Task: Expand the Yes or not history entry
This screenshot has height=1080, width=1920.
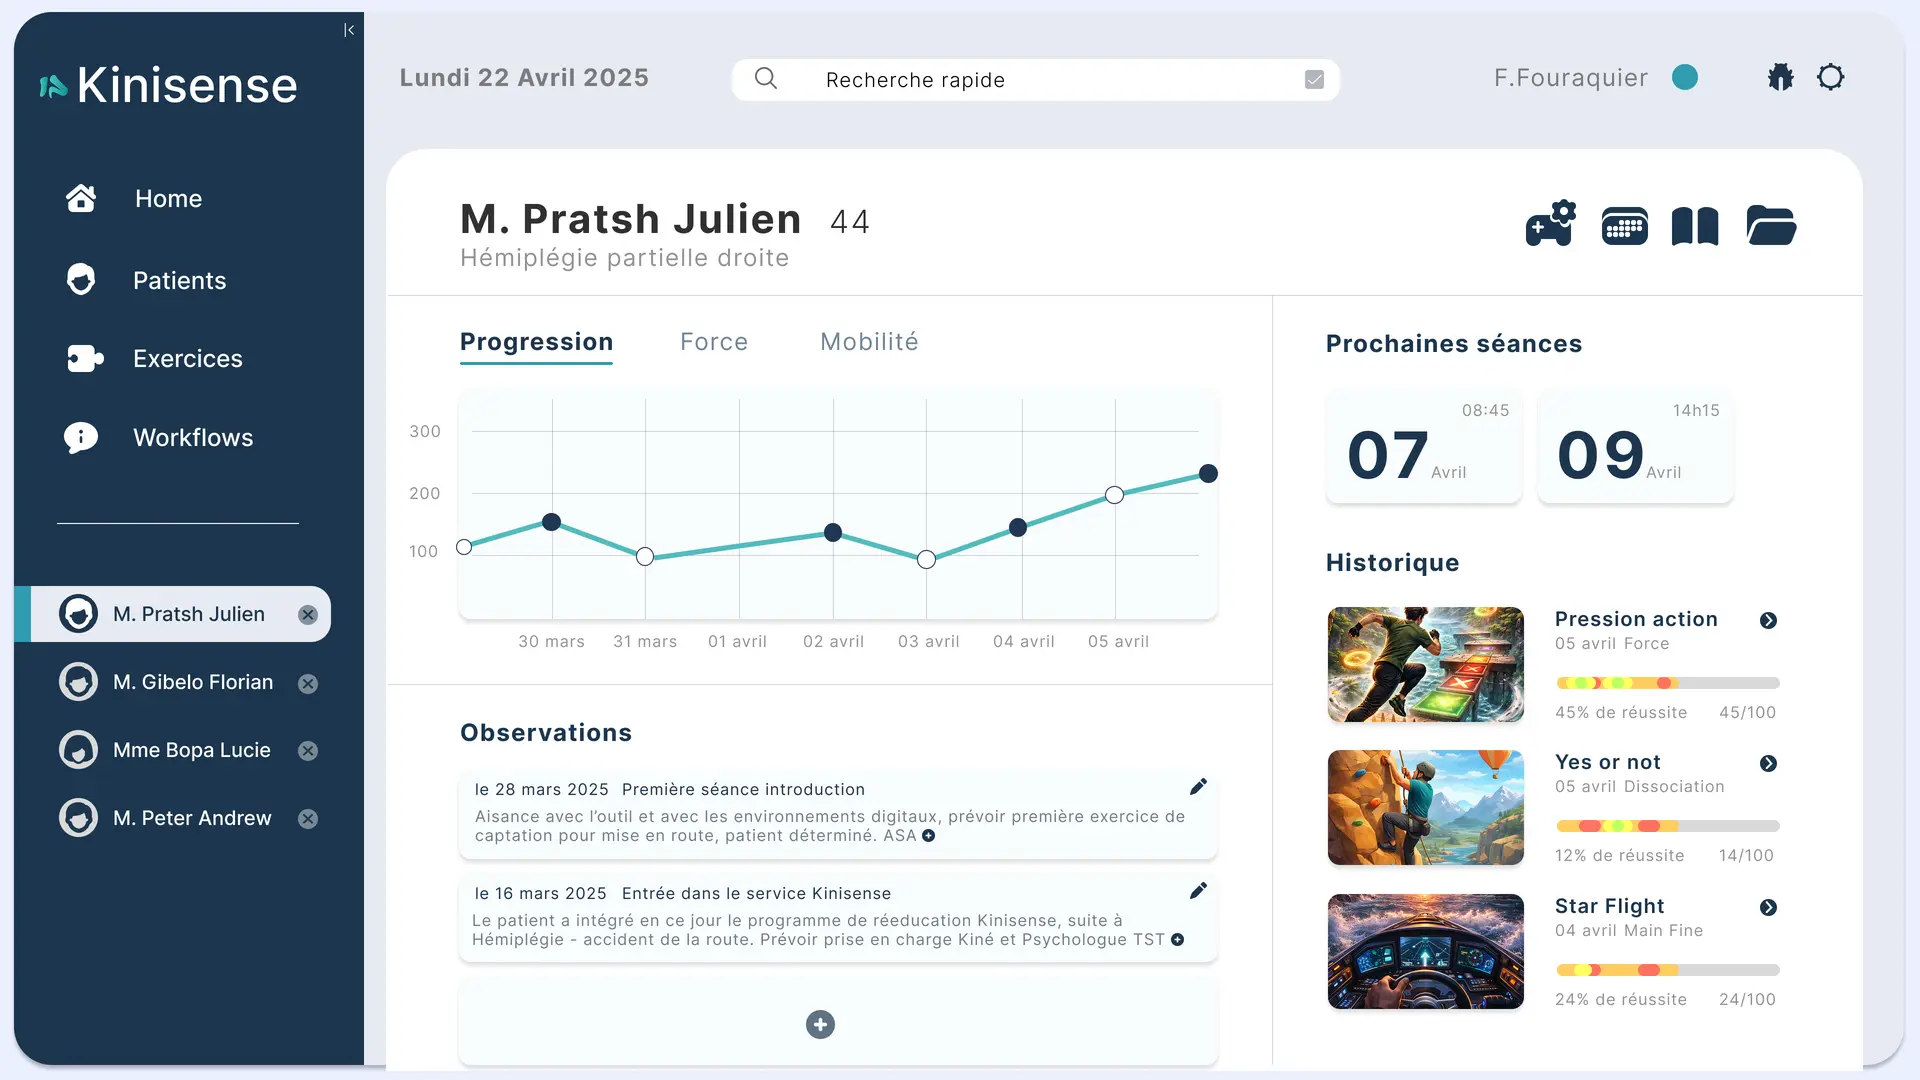Action: click(1768, 764)
